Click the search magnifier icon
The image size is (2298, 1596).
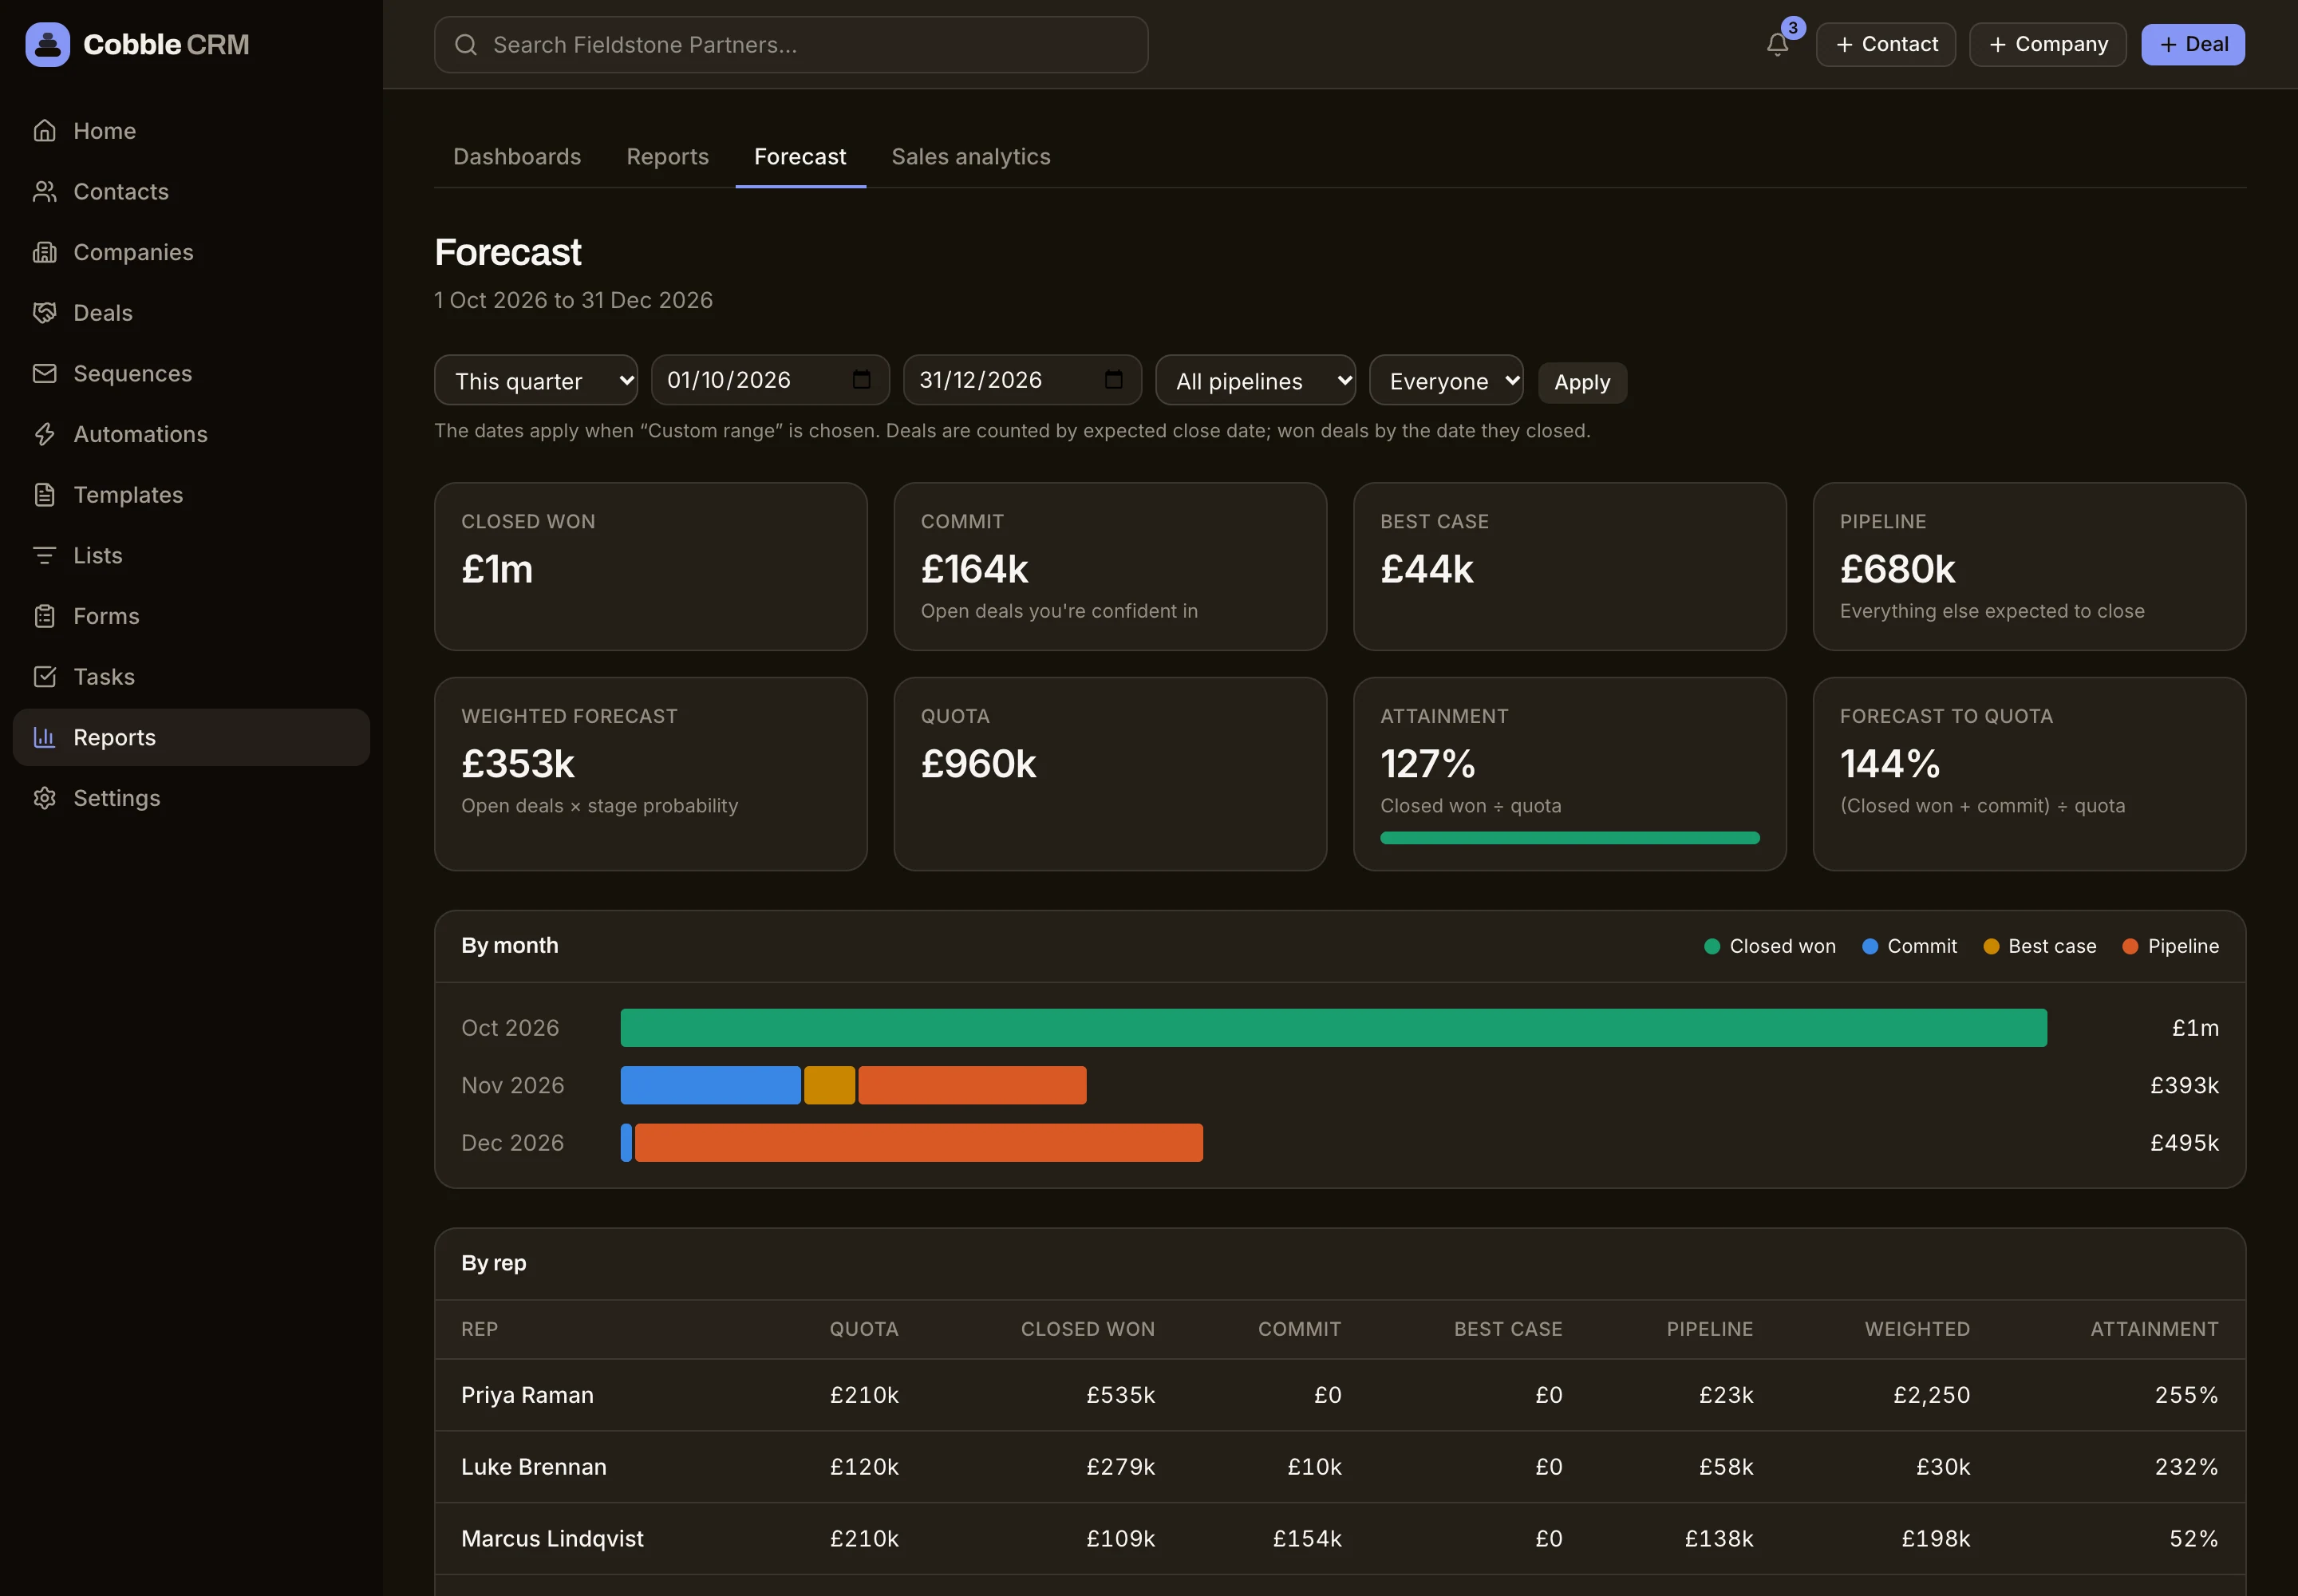466,45
